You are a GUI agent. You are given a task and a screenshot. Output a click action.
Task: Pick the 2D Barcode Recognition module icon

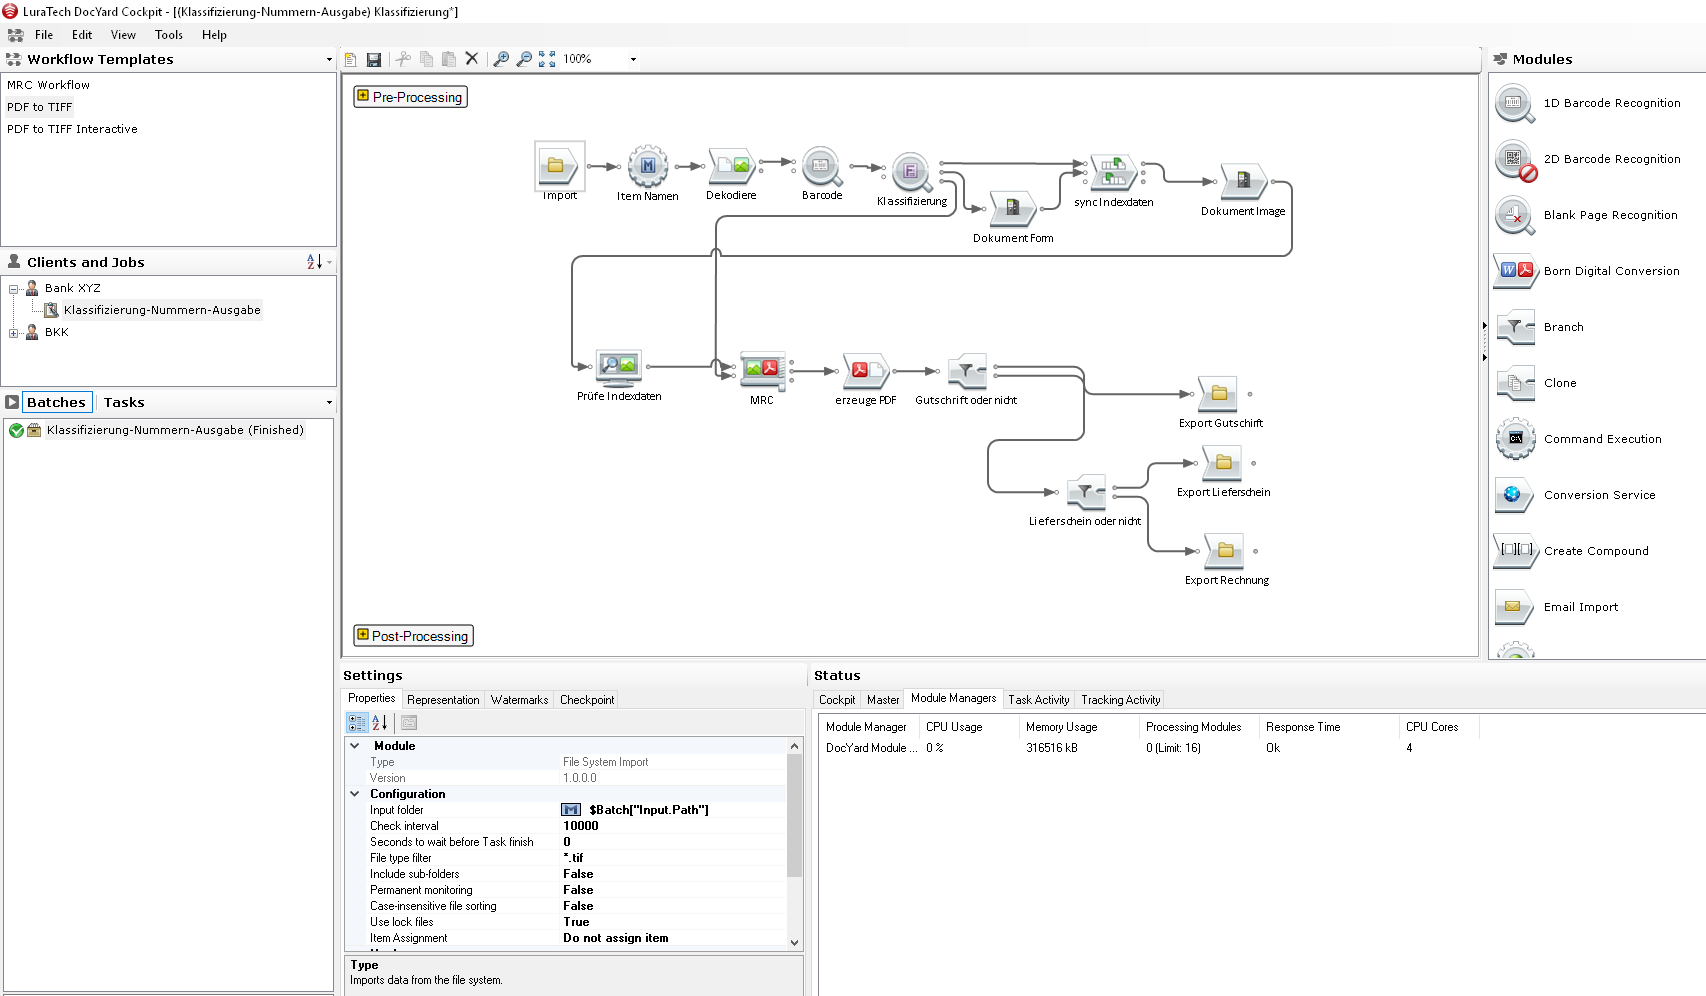[x=1515, y=159]
